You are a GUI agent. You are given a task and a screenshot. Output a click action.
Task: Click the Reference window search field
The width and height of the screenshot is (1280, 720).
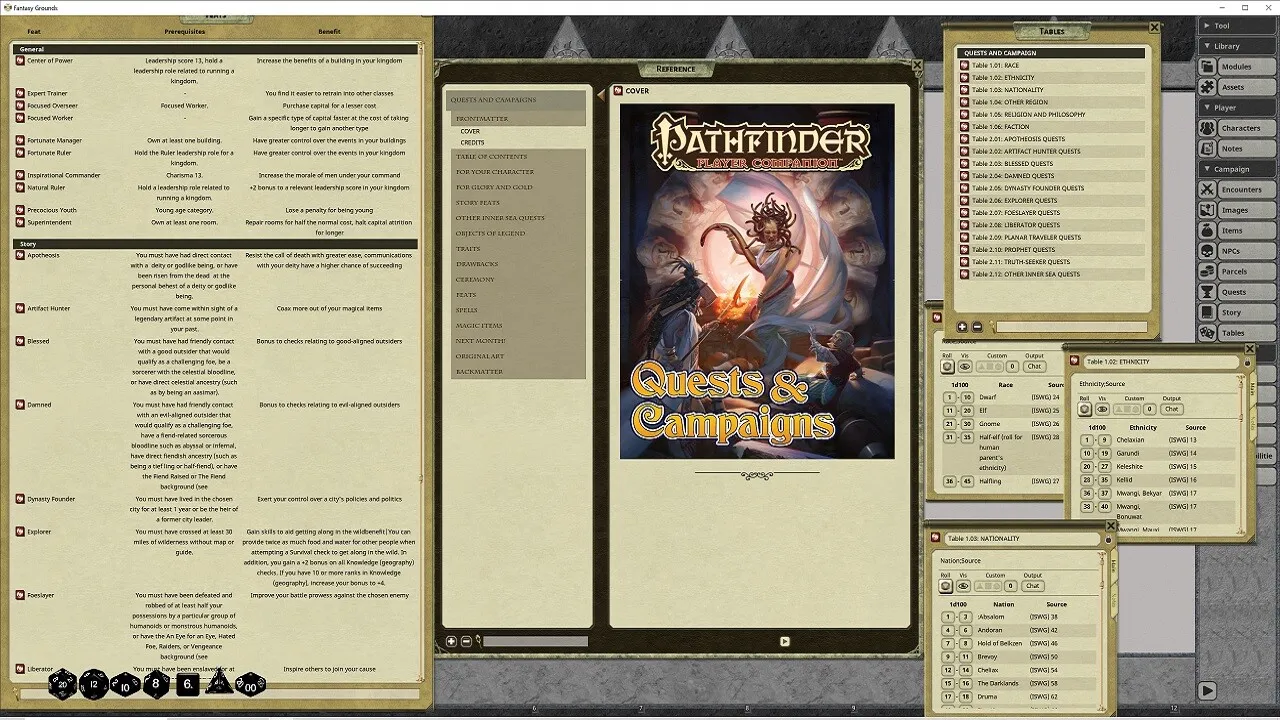[536, 641]
